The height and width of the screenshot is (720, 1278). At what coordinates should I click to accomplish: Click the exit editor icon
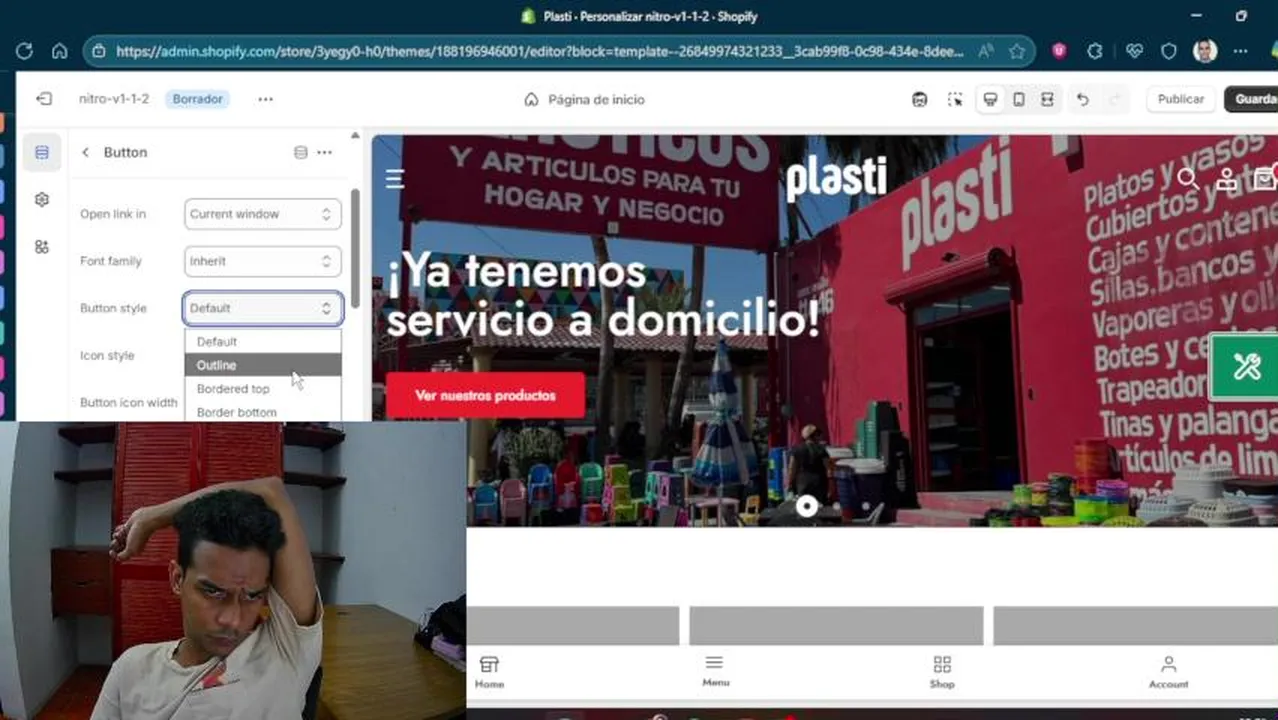pyautogui.click(x=43, y=99)
